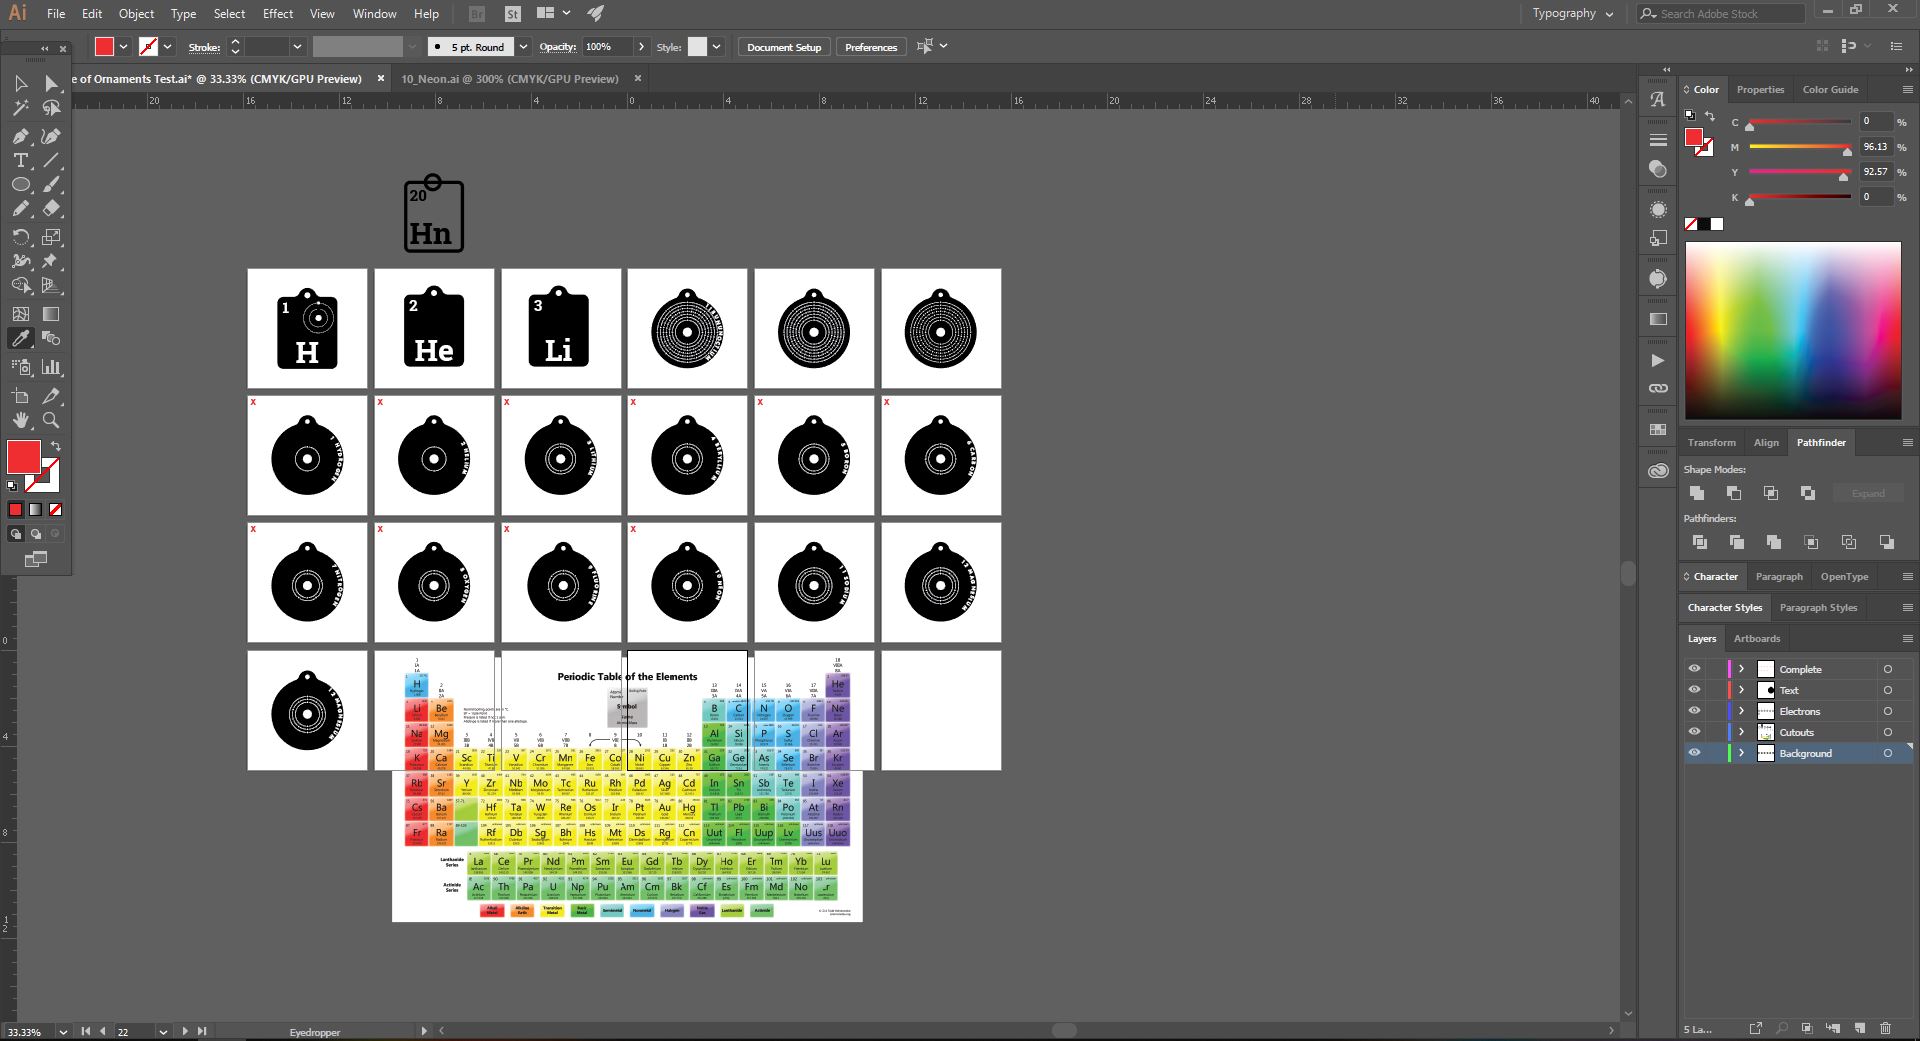Click the Document Setup button
The width and height of the screenshot is (1920, 1041).
point(784,47)
